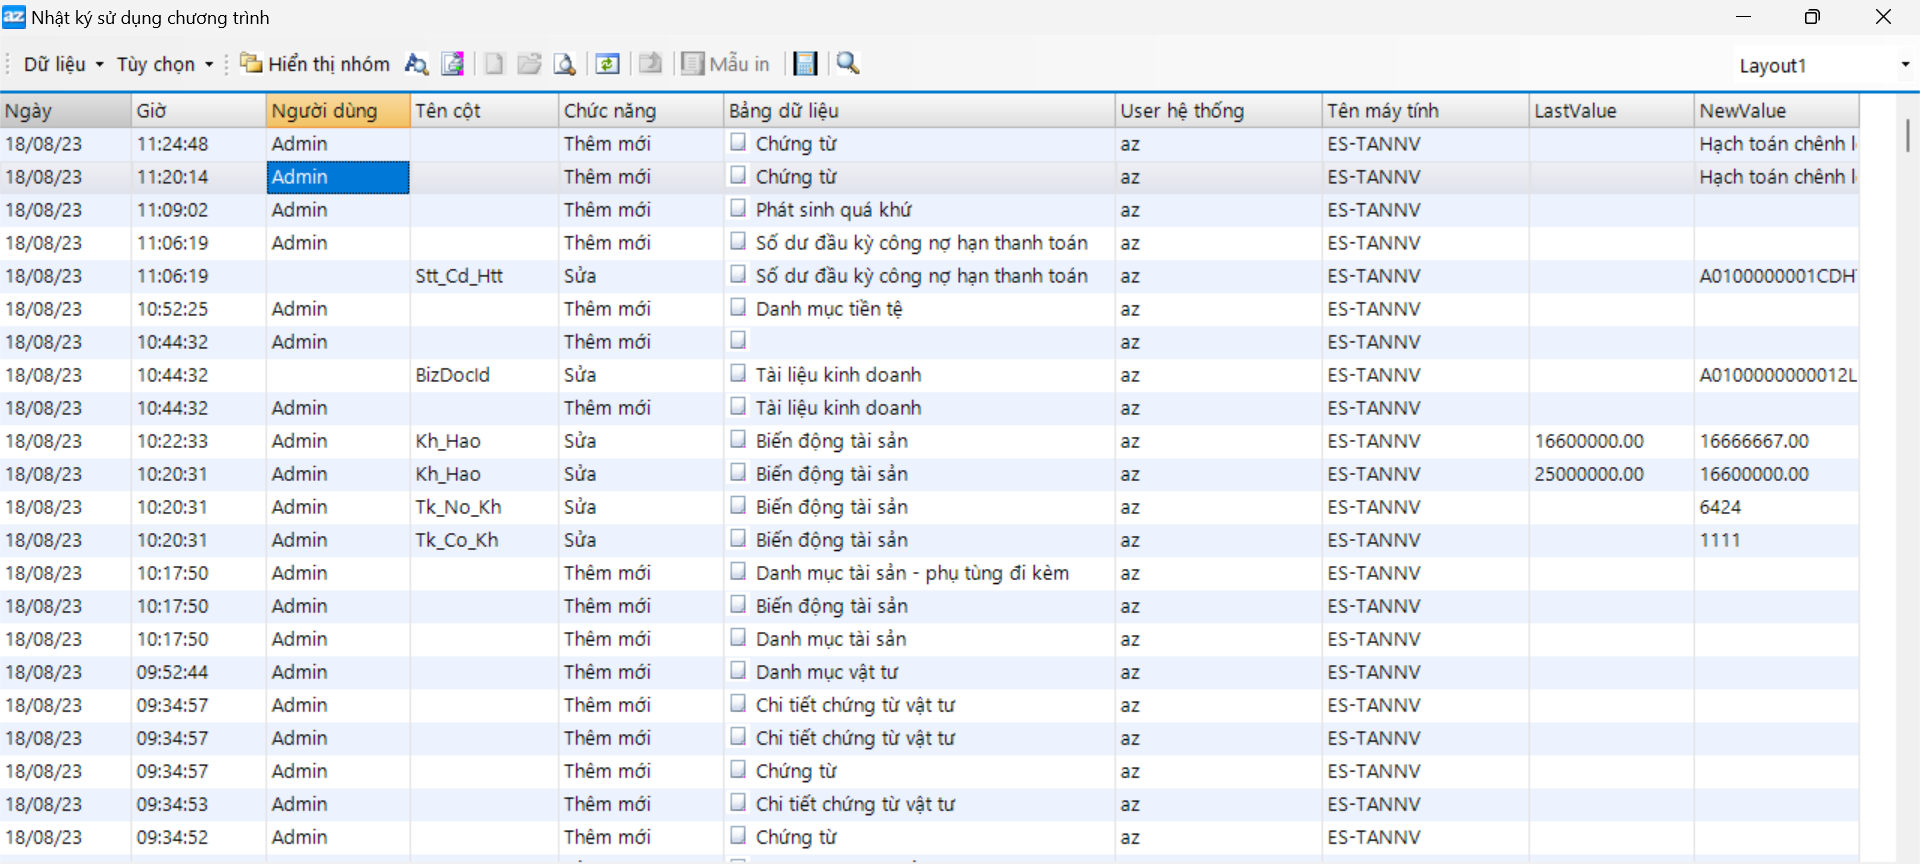The height and width of the screenshot is (864, 1920).
Task: Click the print preview icon in the toolbar
Action: point(565,64)
